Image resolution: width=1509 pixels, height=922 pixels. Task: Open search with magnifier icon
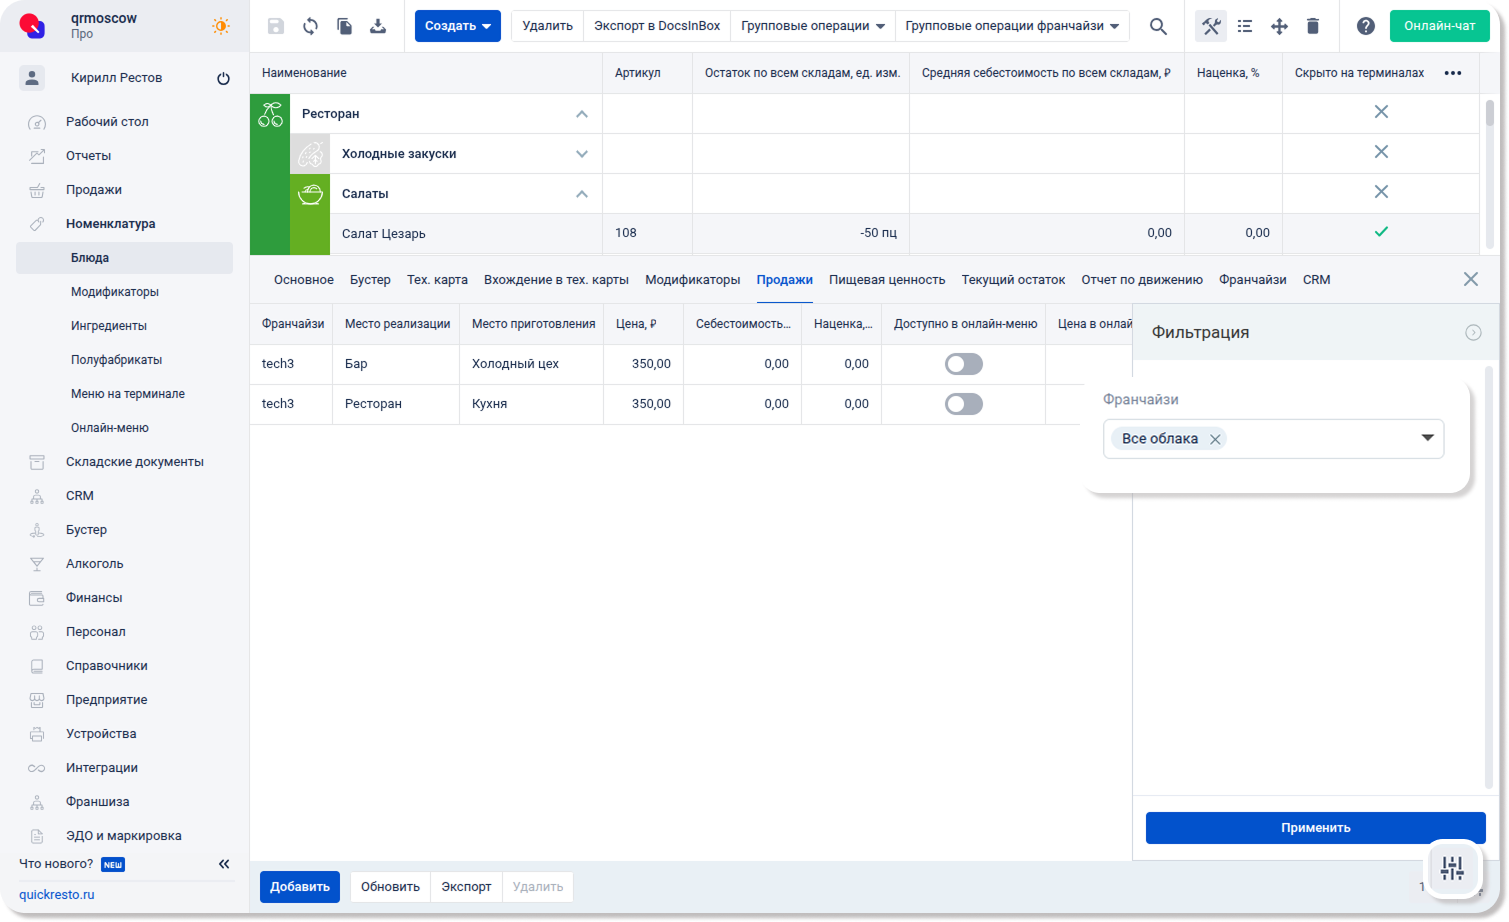(x=1158, y=26)
